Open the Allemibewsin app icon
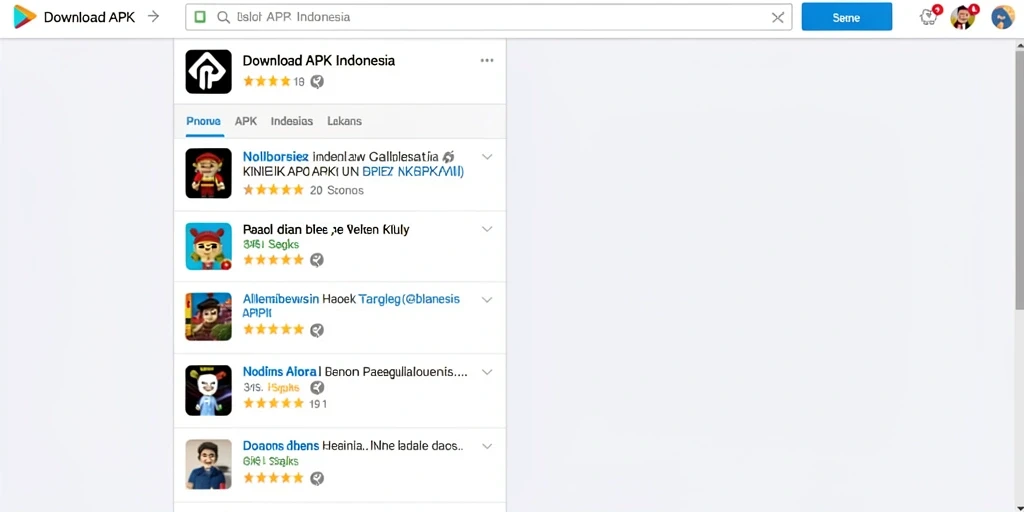 [208, 316]
